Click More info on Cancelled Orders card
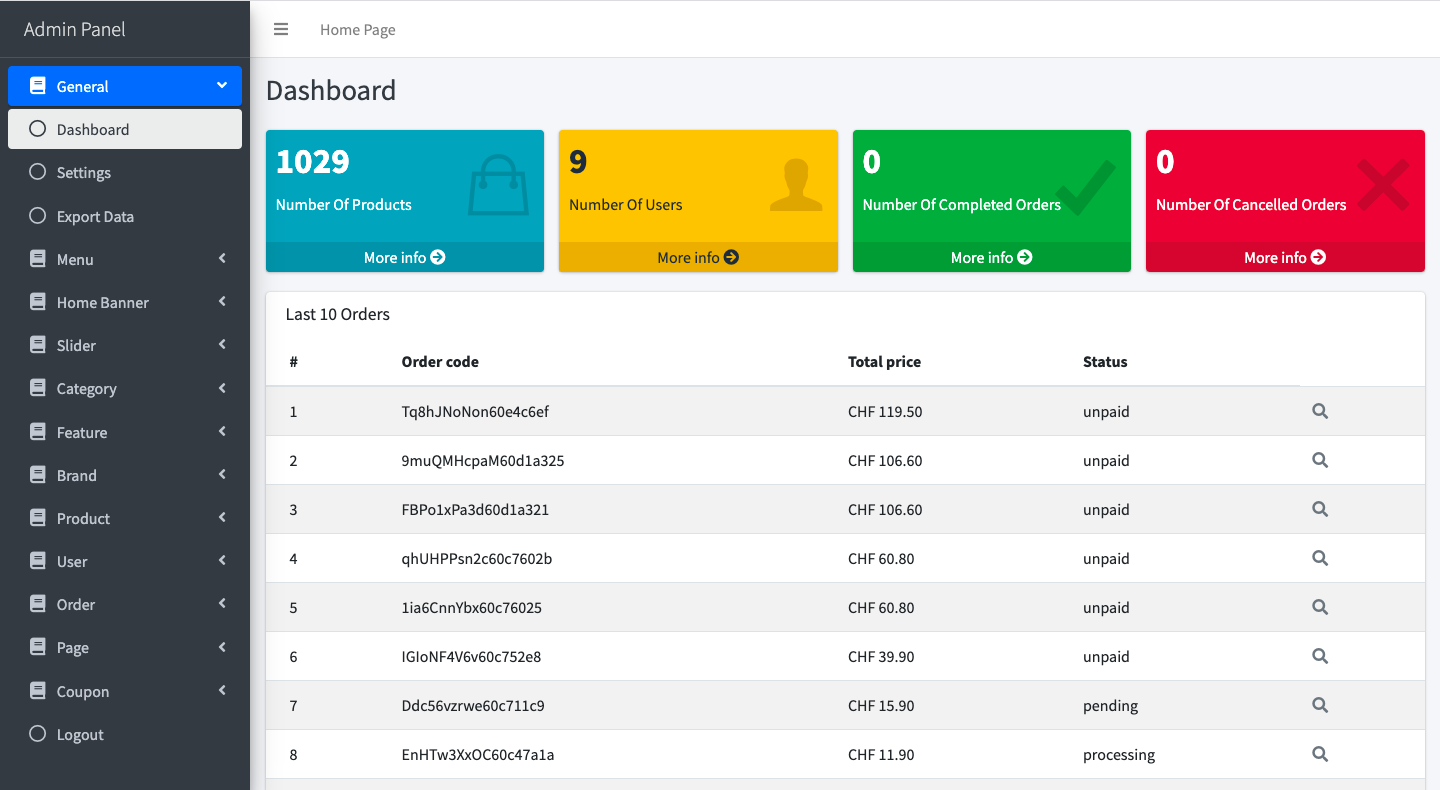This screenshot has width=1440, height=790. [x=1284, y=257]
